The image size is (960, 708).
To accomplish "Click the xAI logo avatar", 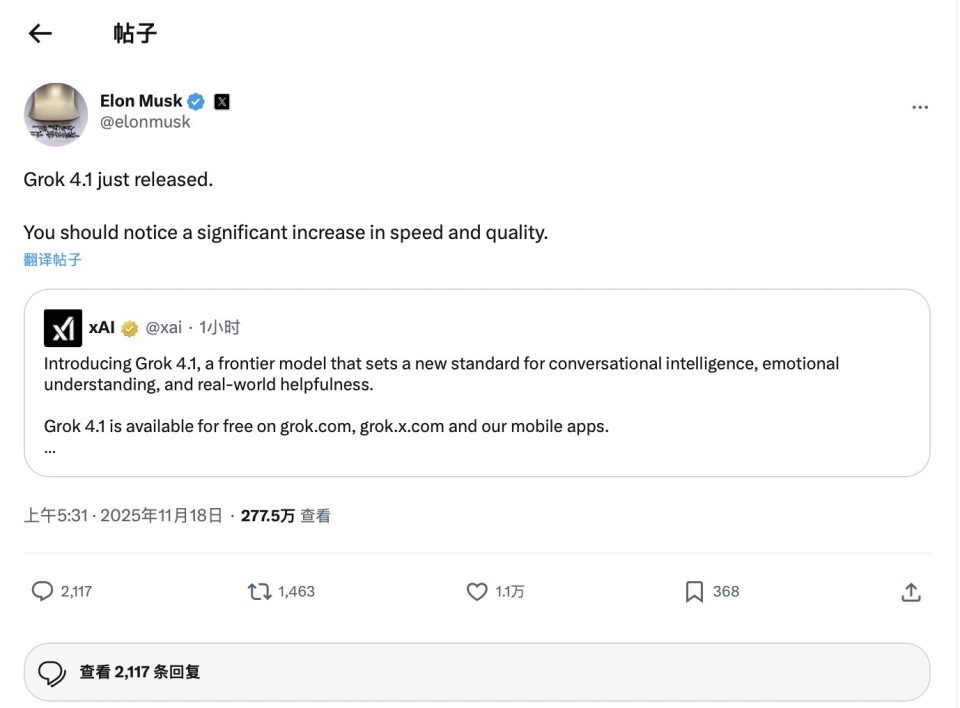I will [63, 328].
